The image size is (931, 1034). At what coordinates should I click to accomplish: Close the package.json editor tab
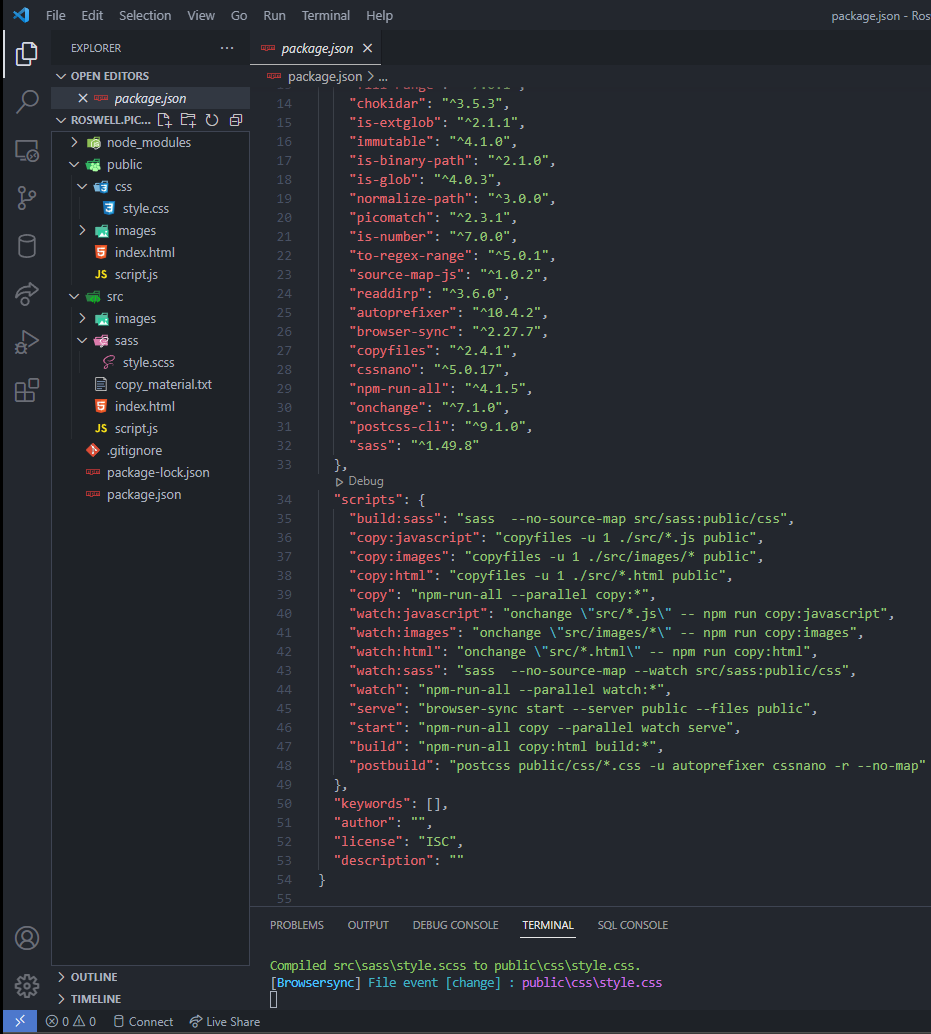(368, 48)
